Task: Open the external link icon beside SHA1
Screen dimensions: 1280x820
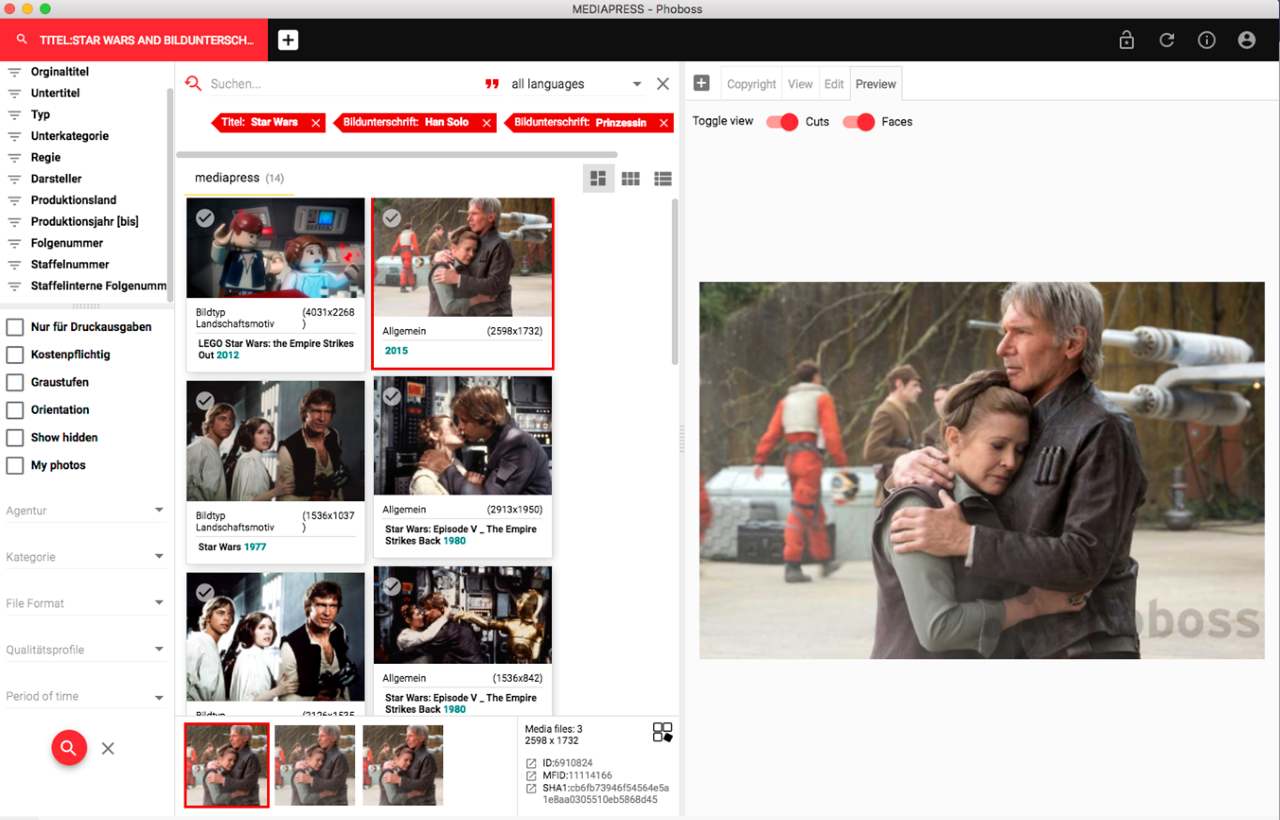Action: [x=531, y=789]
